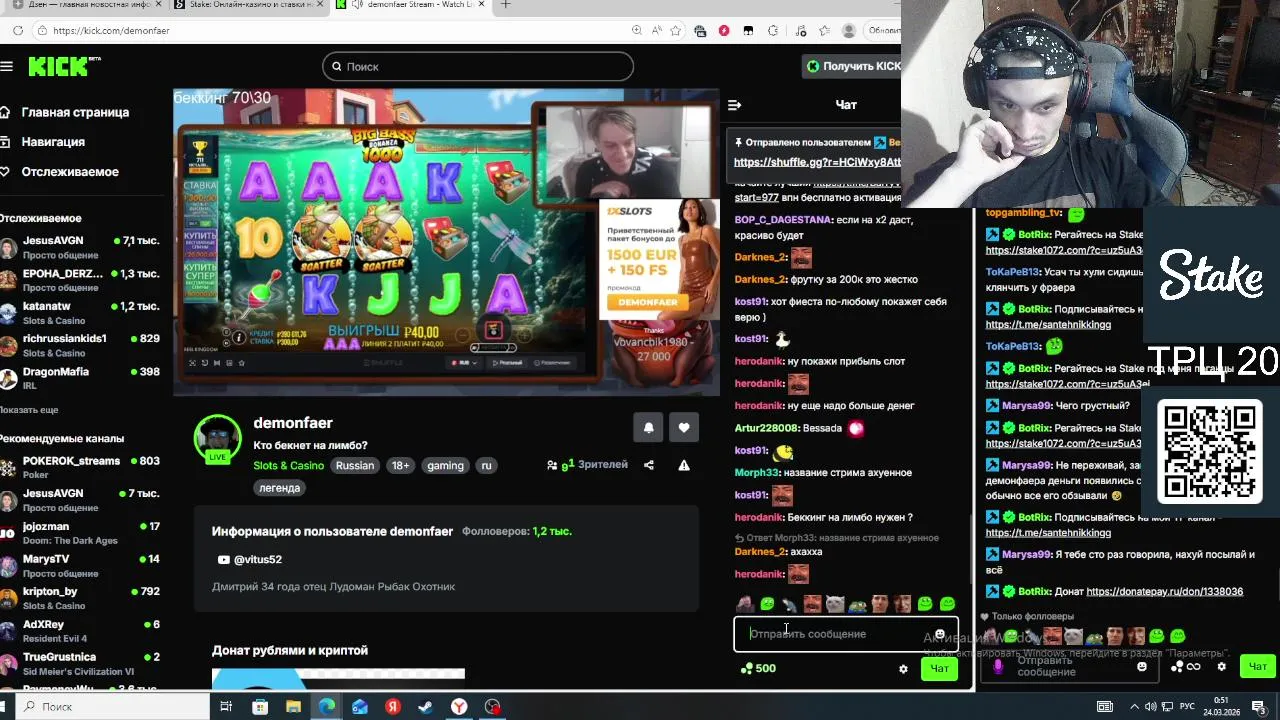This screenshot has height=720, width=1280.
Task: Open kripton_by recommended channel
Action: [x=80, y=598]
